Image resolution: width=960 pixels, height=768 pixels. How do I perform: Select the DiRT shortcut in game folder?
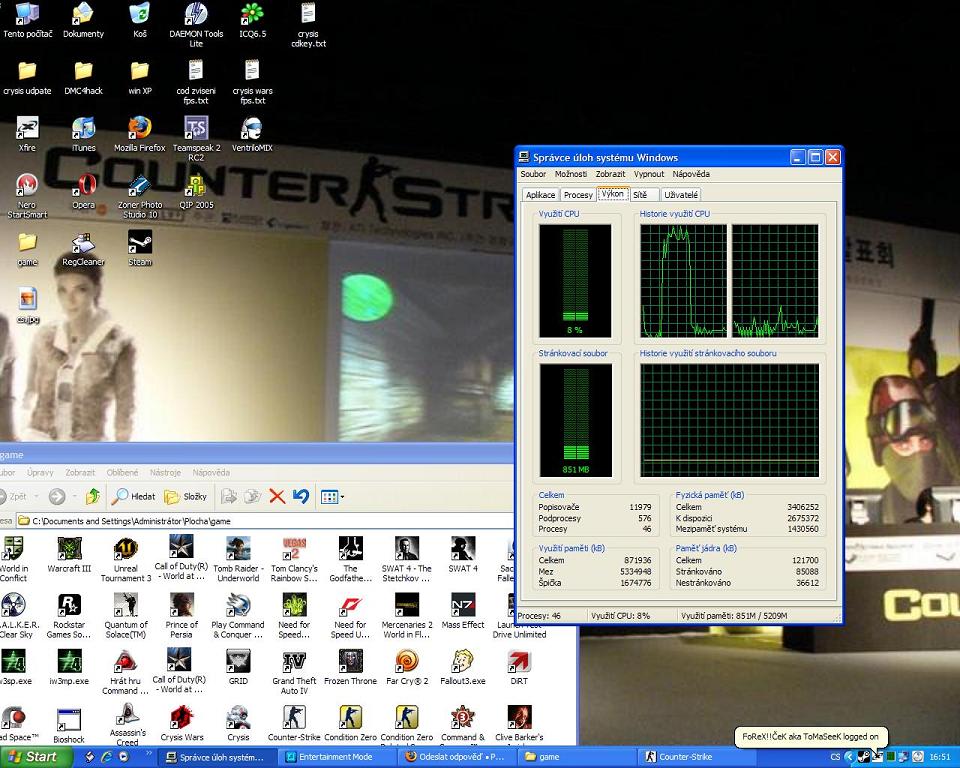[x=519, y=667]
